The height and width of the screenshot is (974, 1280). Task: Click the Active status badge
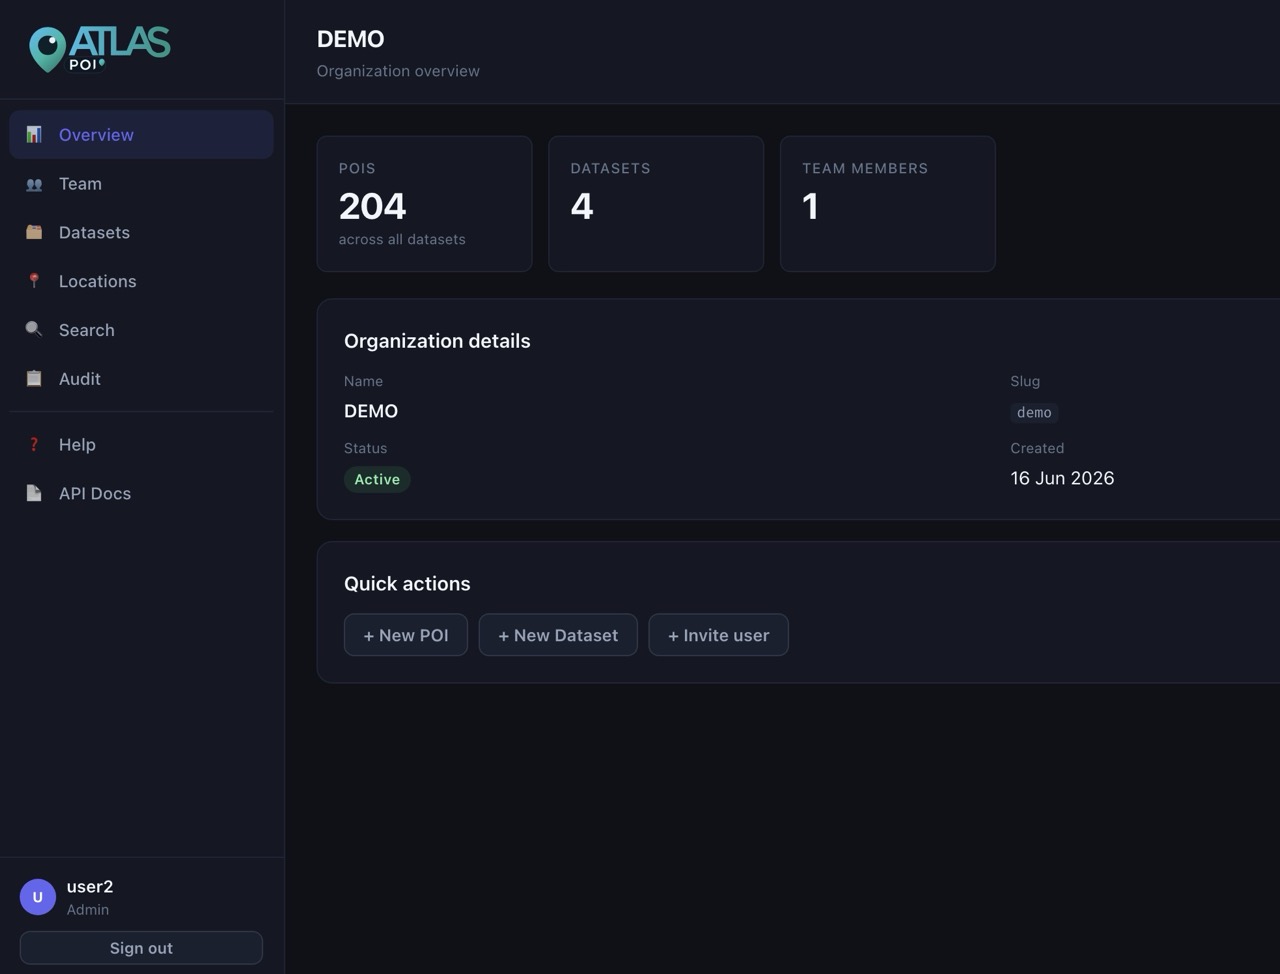[377, 479]
